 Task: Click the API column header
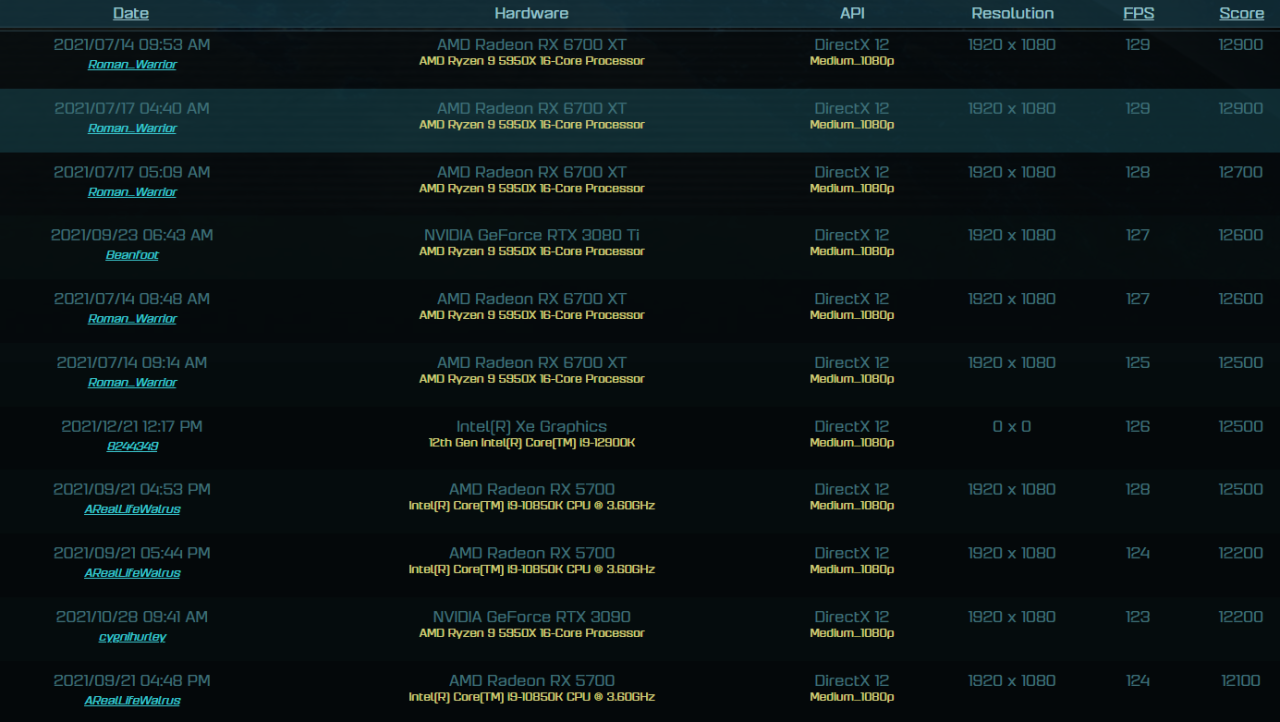point(851,13)
